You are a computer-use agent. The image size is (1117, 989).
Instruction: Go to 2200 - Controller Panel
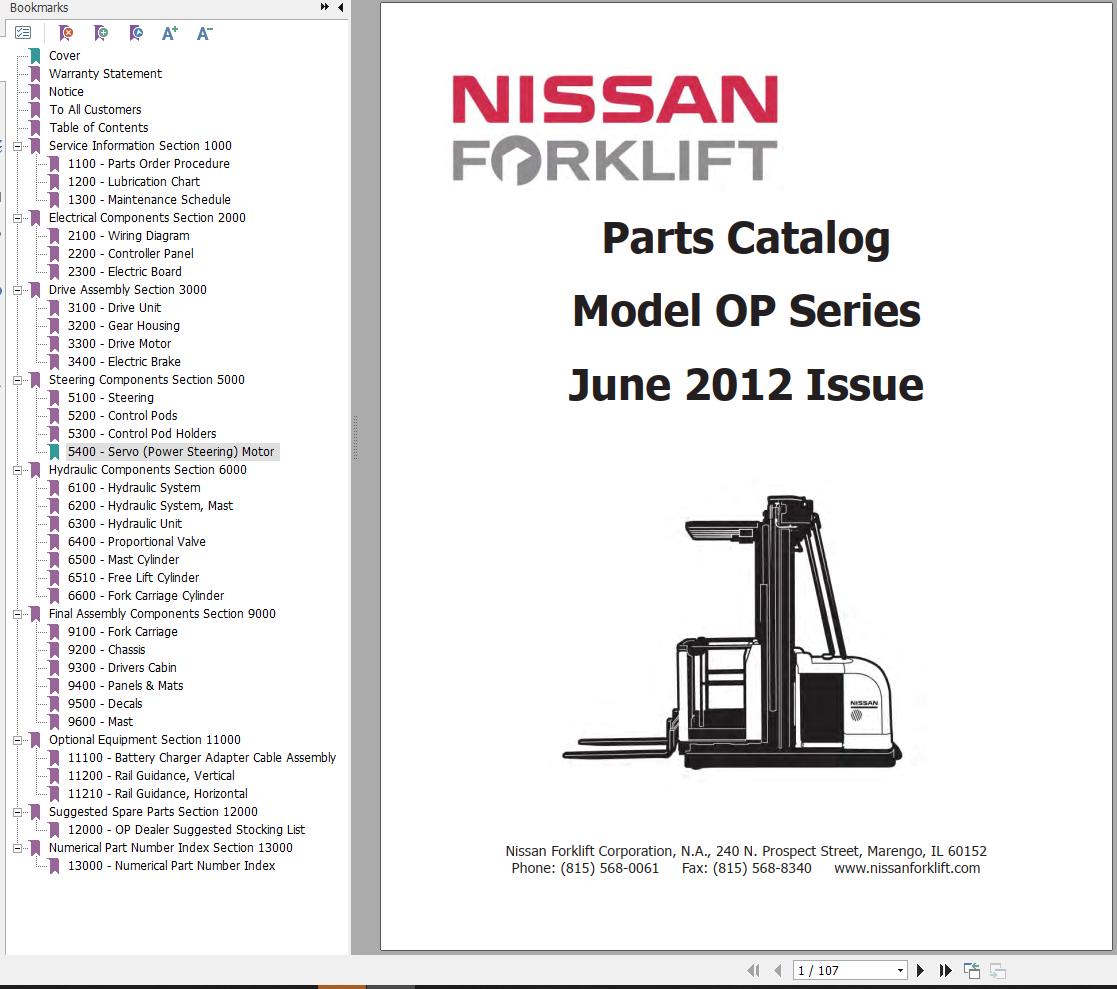click(130, 254)
